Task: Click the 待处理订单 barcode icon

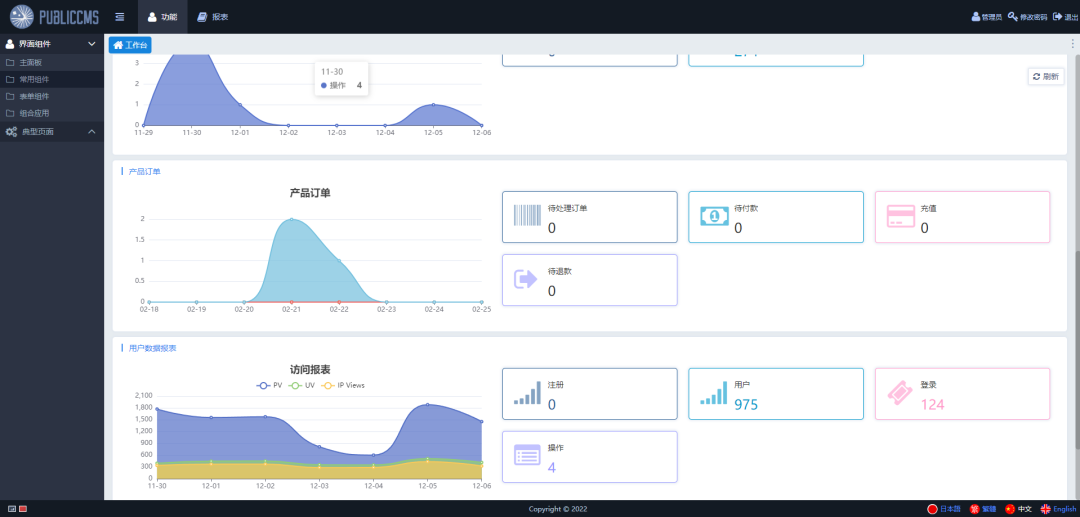Action: pos(526,216)
